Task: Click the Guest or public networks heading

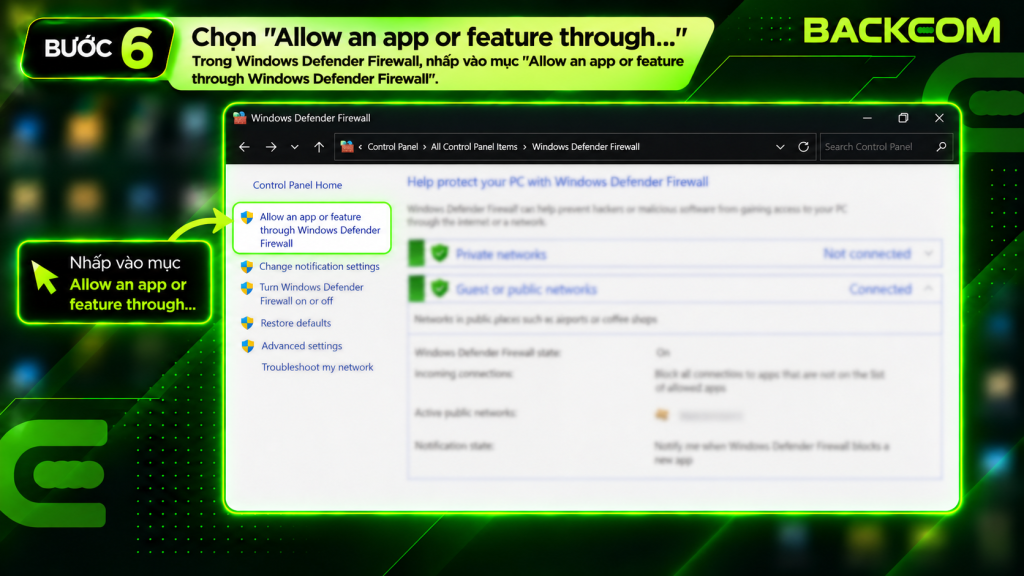Action: [x=526, y=289]
